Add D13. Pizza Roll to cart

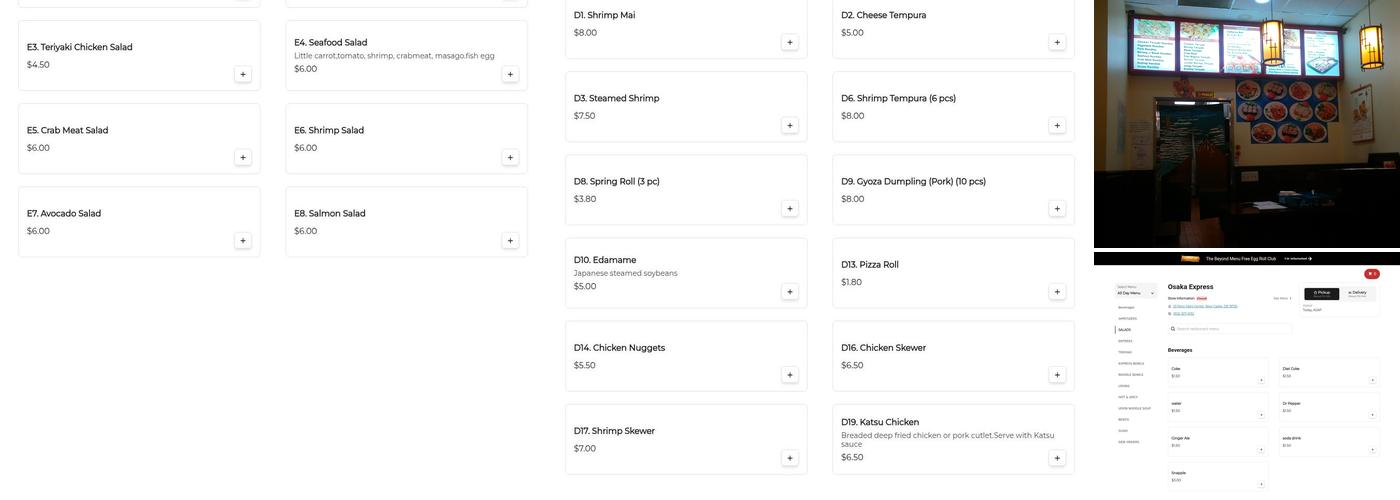point(1057,292)
